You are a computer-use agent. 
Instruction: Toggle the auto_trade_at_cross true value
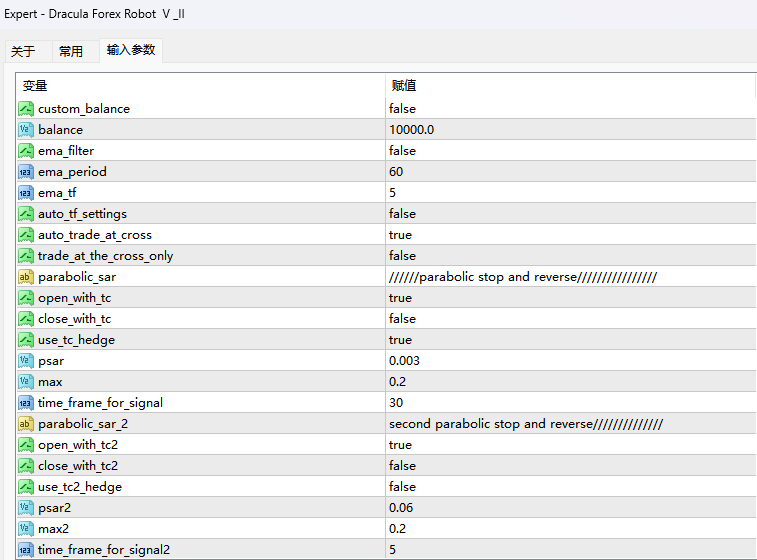point(401,235)
